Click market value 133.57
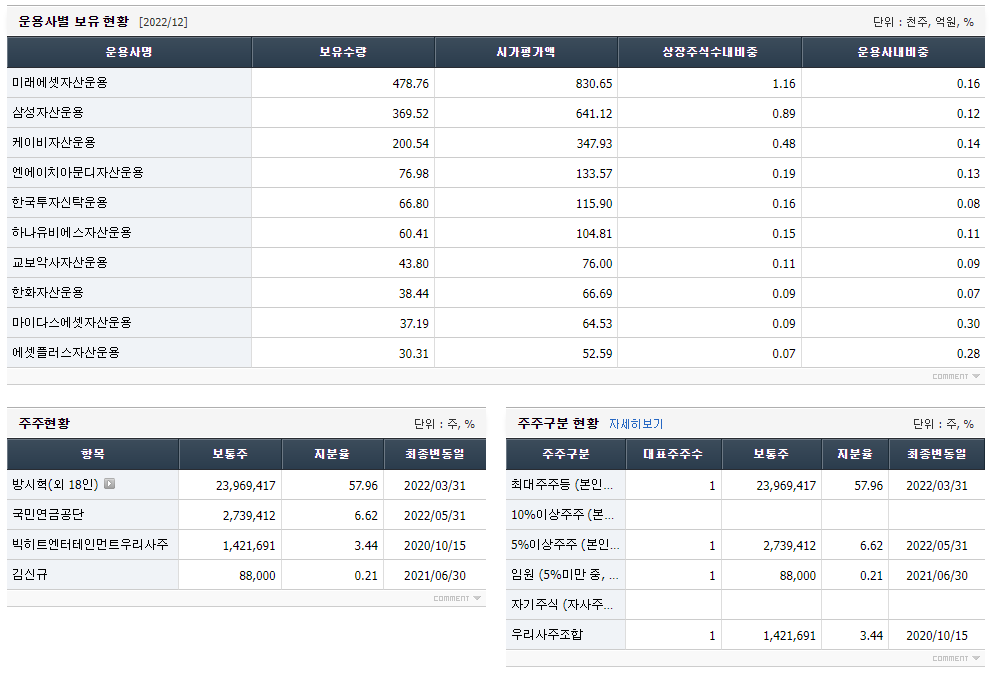The width and height of the screenshot is (989, 676). pyautogui.click(x=594, y=173)
